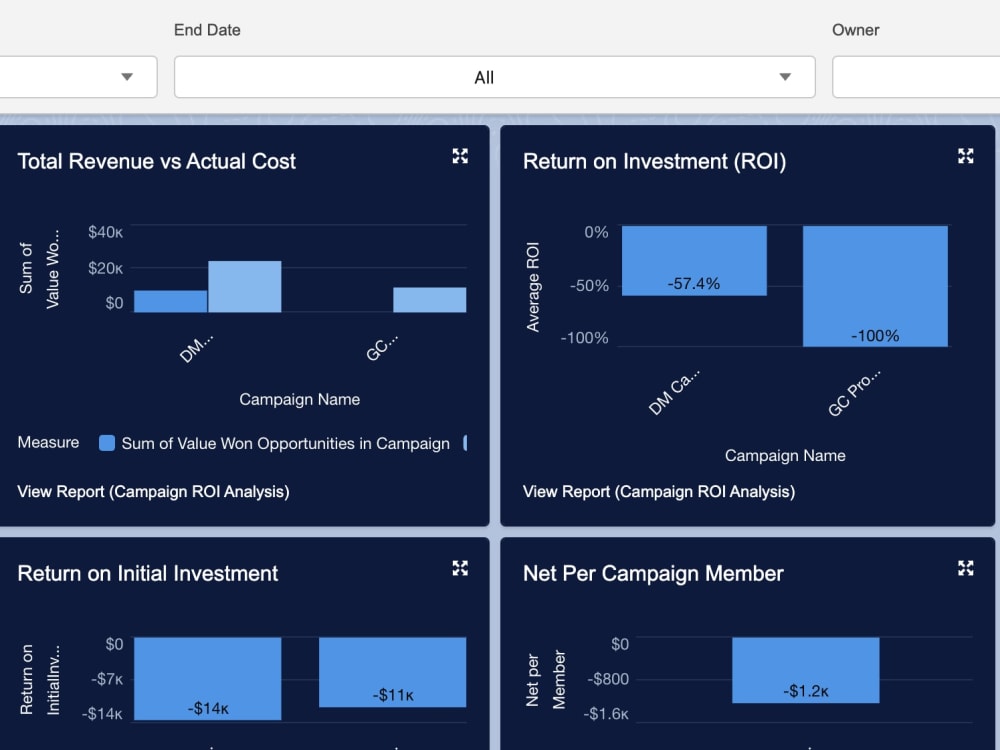The image size is (1000, 750).
Task: Click the second partially hidden legend swatch
Action: pyautogui.click(x=465, y=443)
